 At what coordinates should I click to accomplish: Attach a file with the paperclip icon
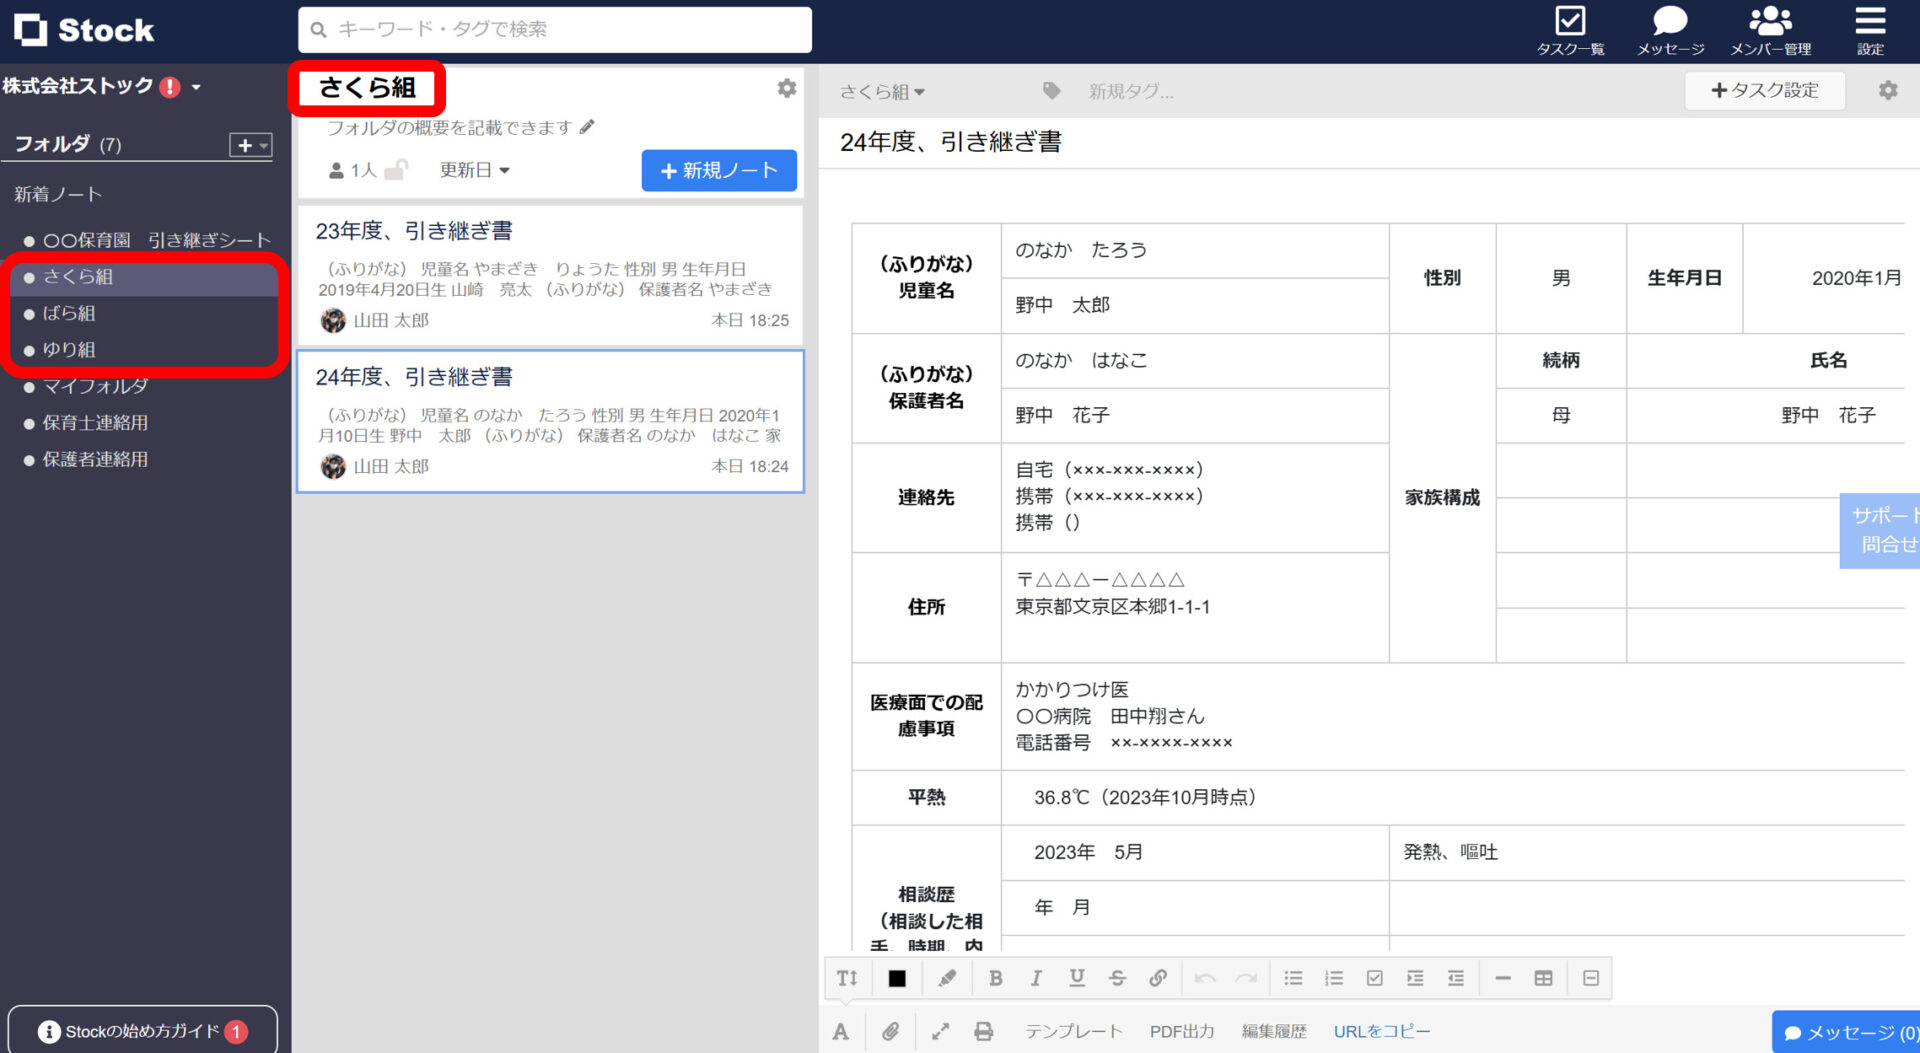pyautogui.click(x=891, y=1030)
